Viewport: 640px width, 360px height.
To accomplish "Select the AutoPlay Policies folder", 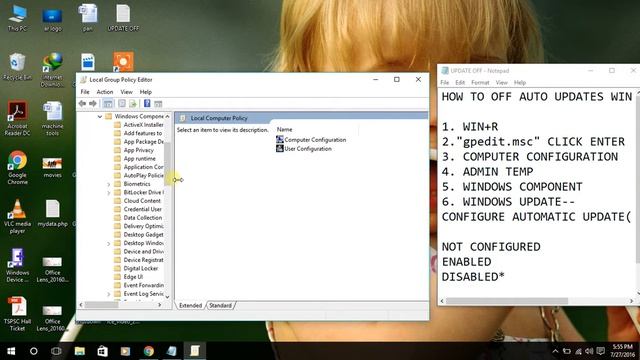I will [x=139, y=176].
